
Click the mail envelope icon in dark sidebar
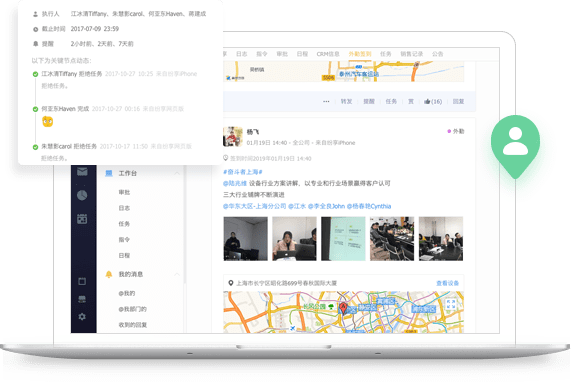coord(82,172)
